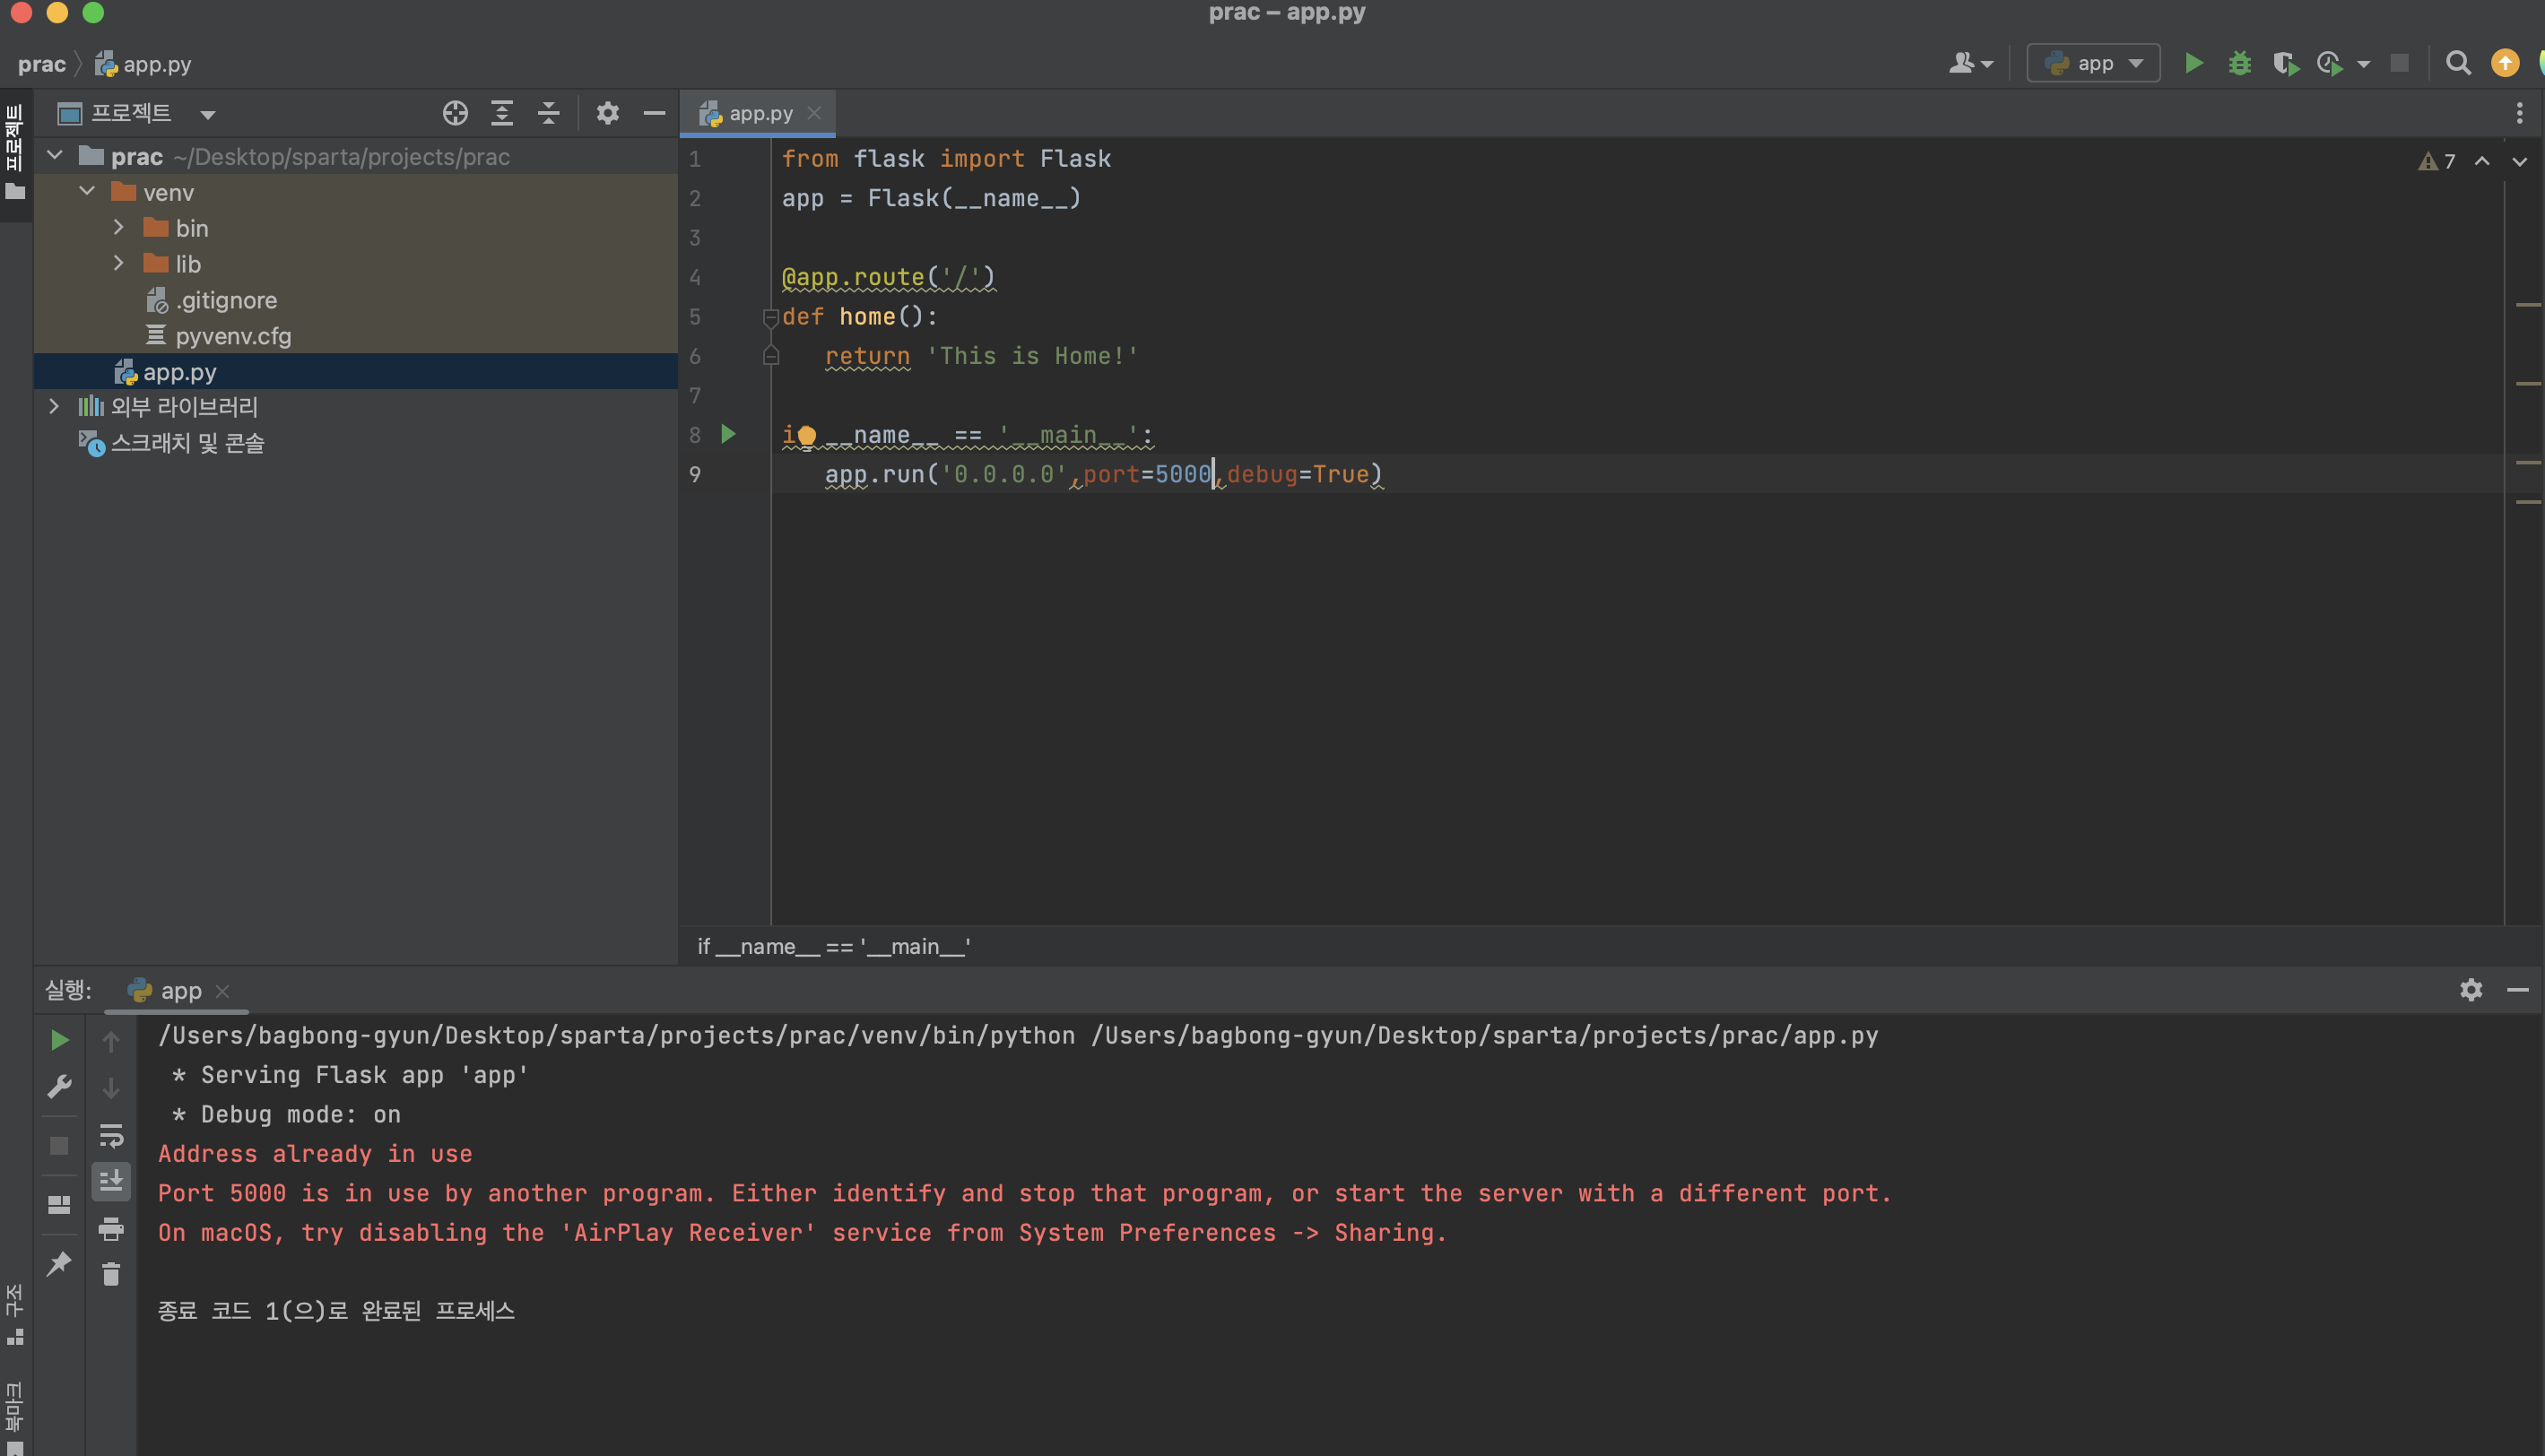Image resolution: width=2545 pixels, height=1456 pixels.
Task: Open Search Everywhere magnifier icon
Action: (x=2458, y=64)
